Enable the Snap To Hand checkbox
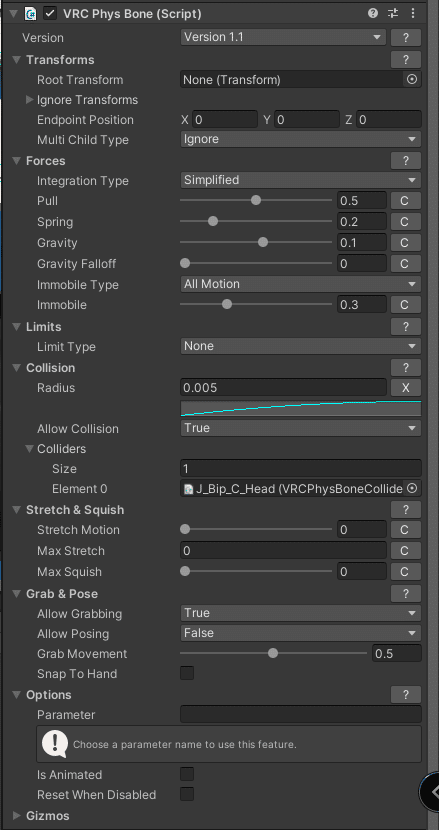The image size is (439, 830). [x=187, y=673]
